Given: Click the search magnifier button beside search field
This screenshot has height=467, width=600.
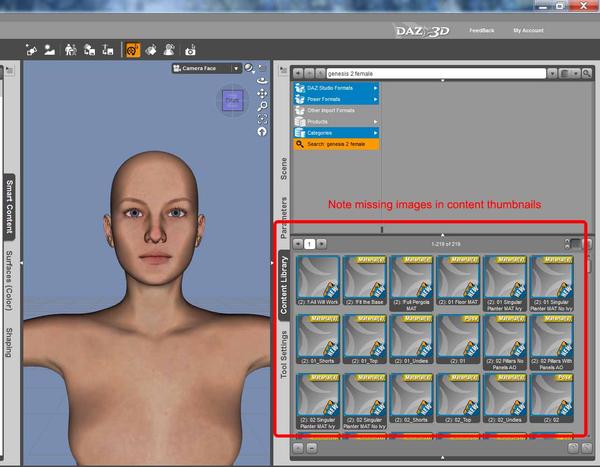Looking at the screenshot, I should (587, 73).
